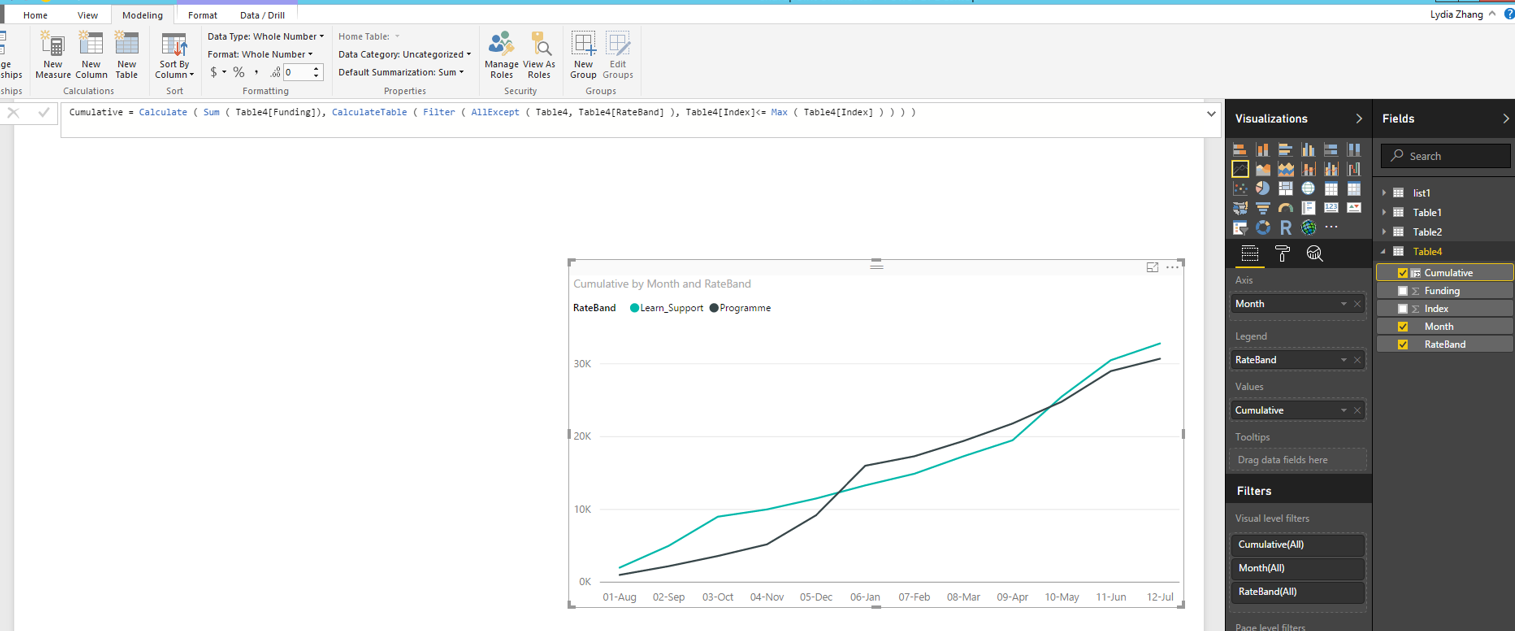
Task: Pick the 100% stacked column chart icon
Action: pos(1354,149)
